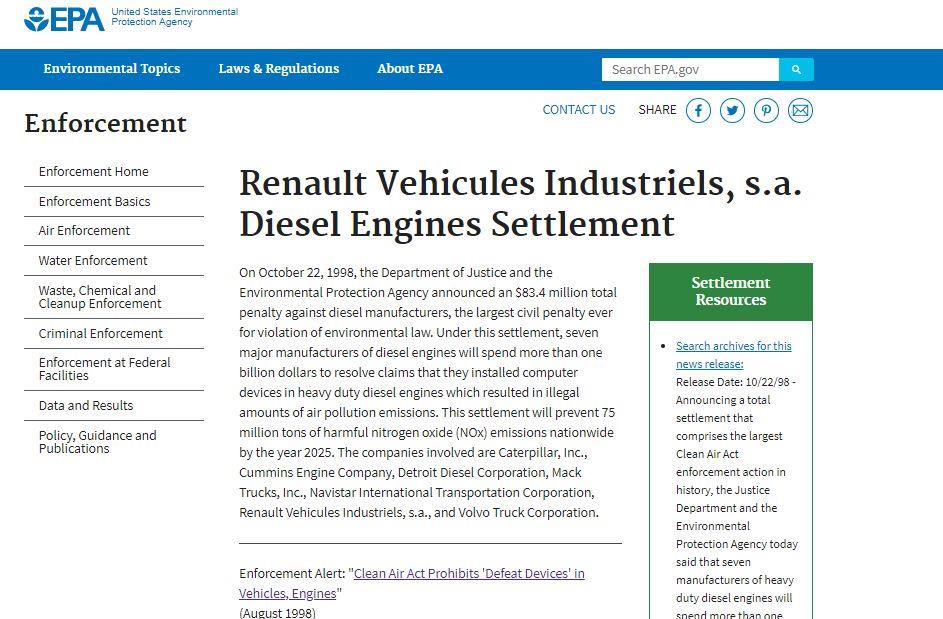This screenshot has width=943, height=619.
Task: Open the Contact Us link
Action: click(579, 110)
